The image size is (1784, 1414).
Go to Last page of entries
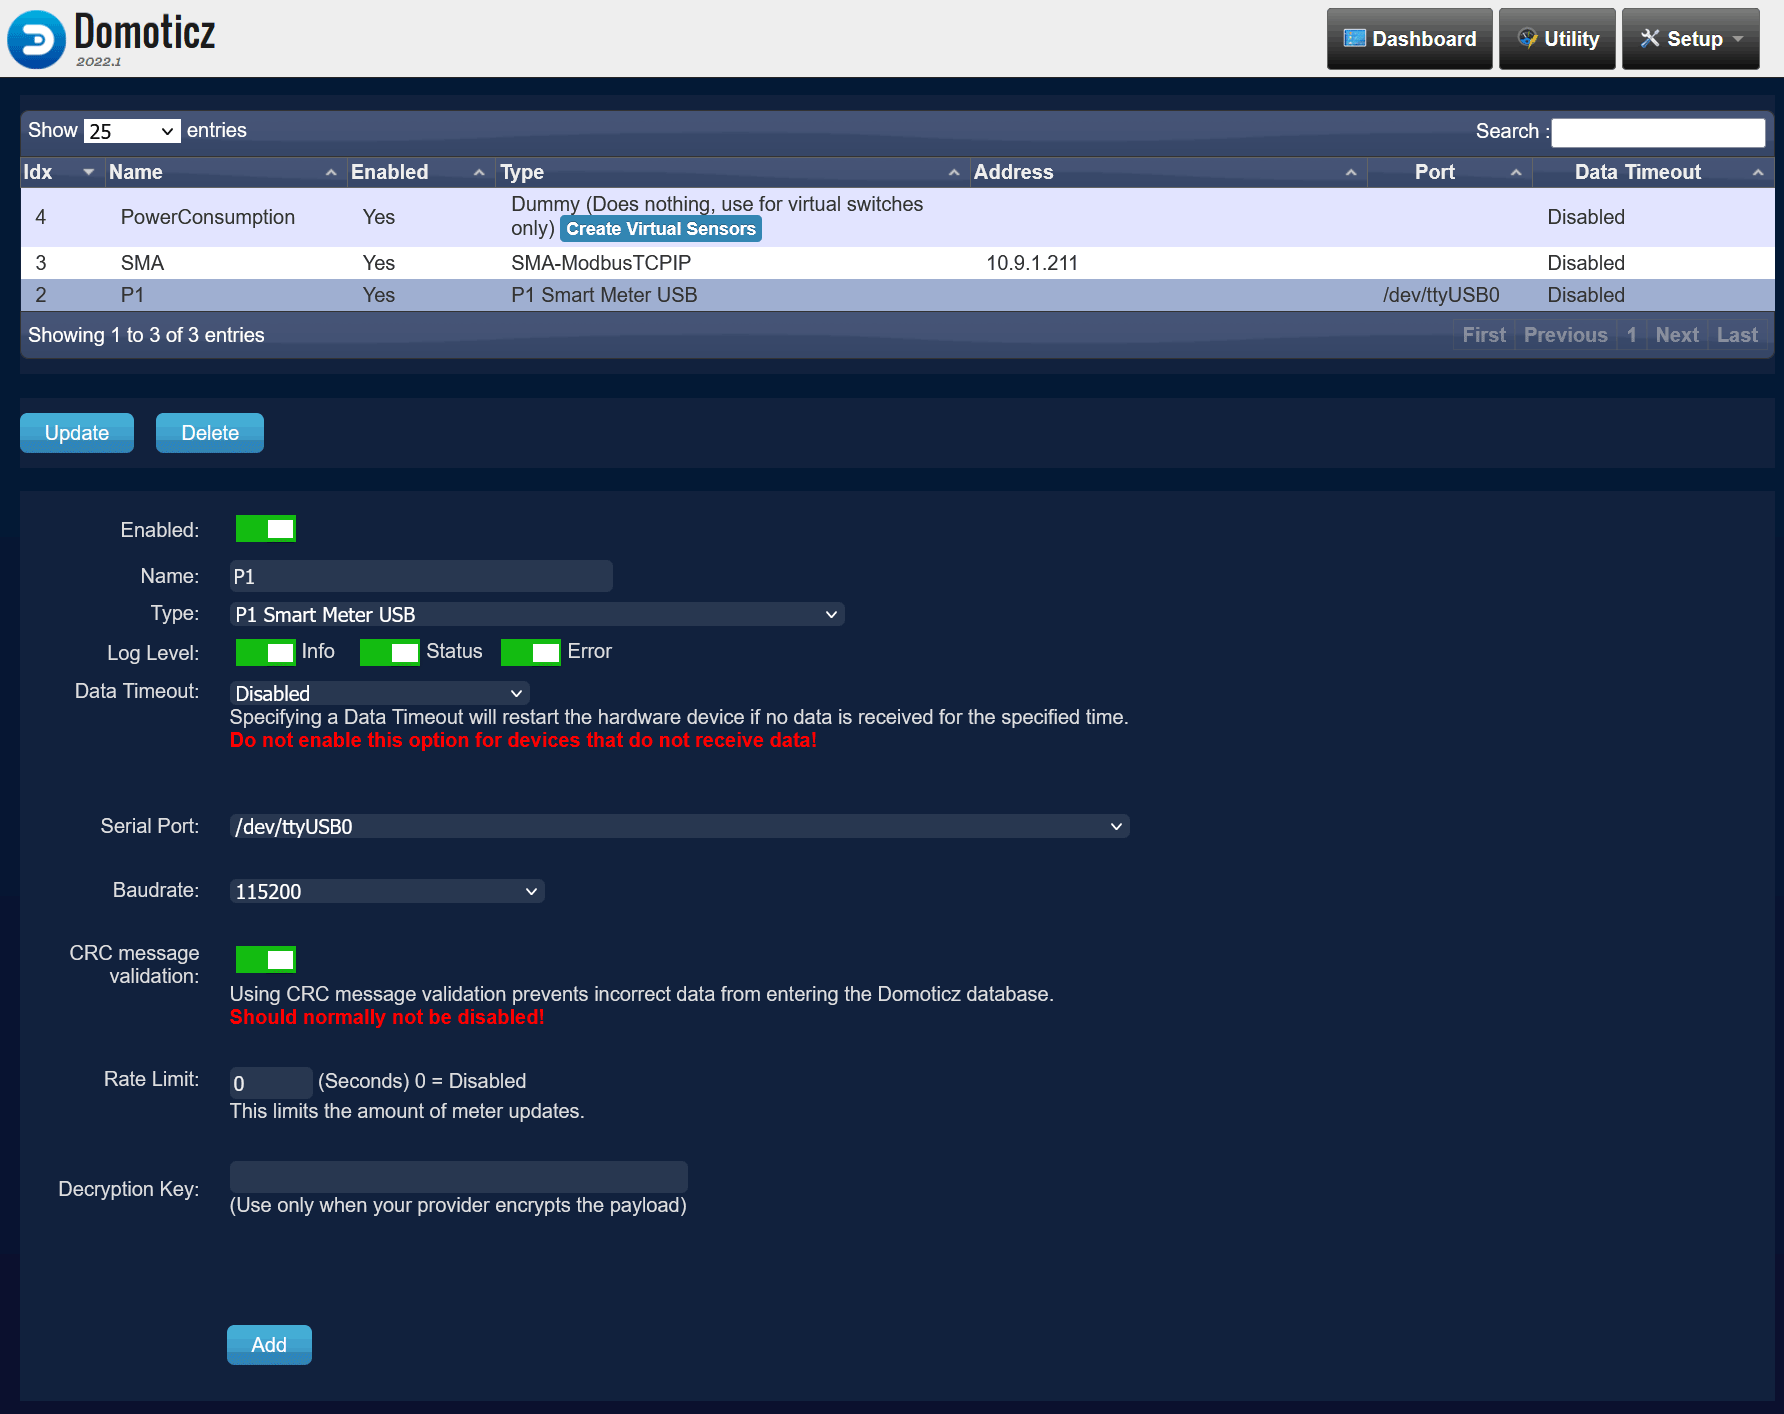tap(1737, 335)
